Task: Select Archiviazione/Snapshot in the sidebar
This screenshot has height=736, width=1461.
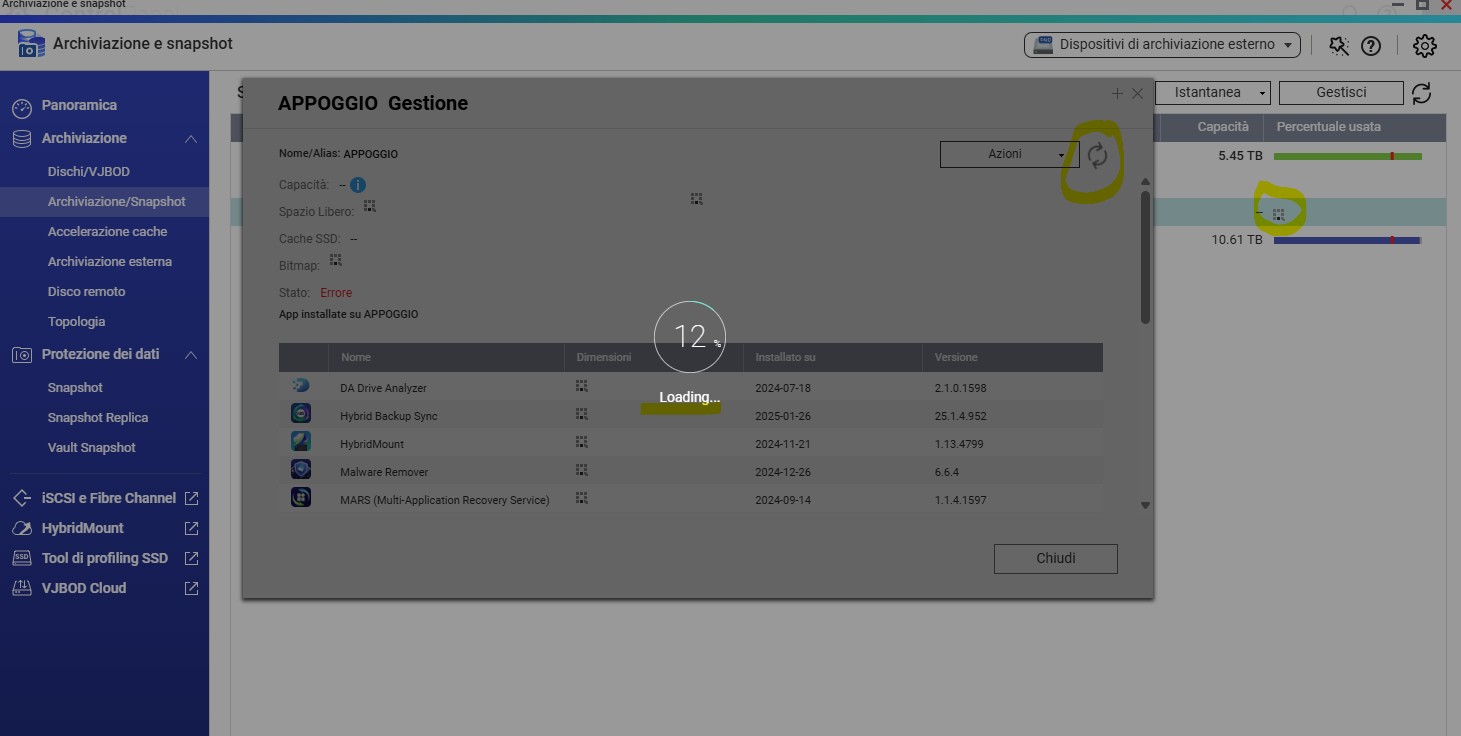Action: 117,202
